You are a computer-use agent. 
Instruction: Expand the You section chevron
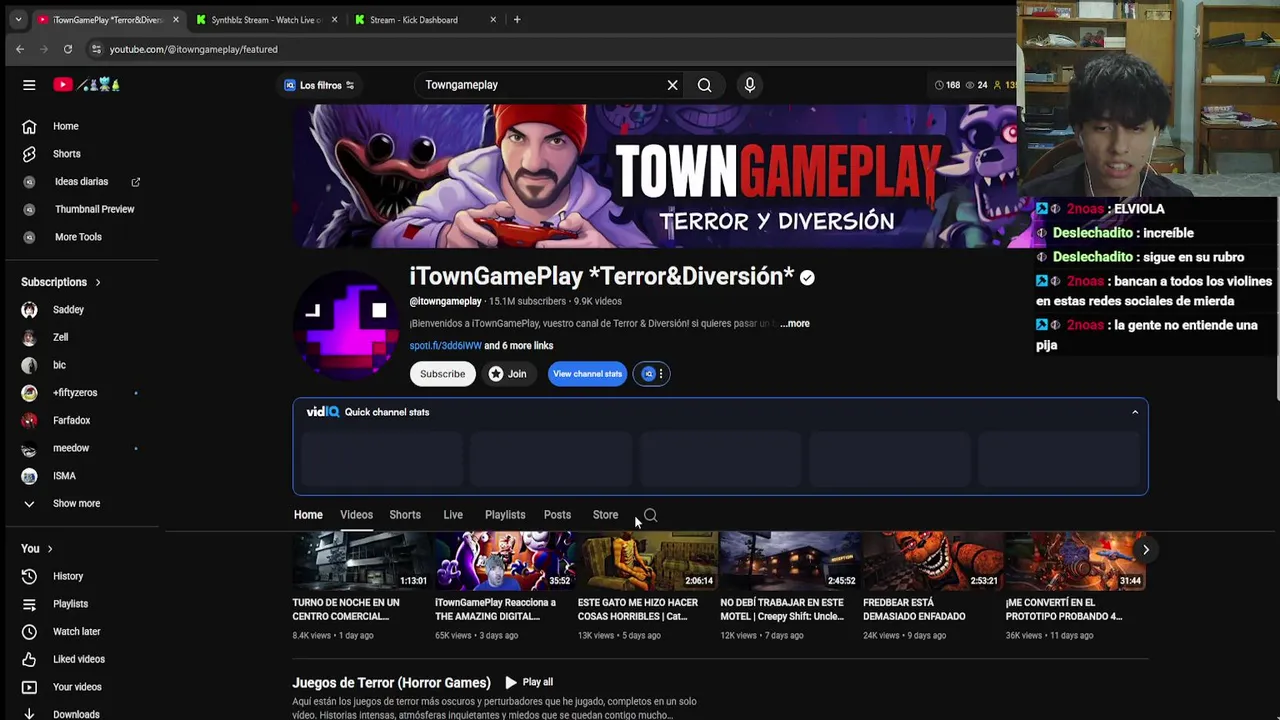pyautogui.click(x=49, y=549)
